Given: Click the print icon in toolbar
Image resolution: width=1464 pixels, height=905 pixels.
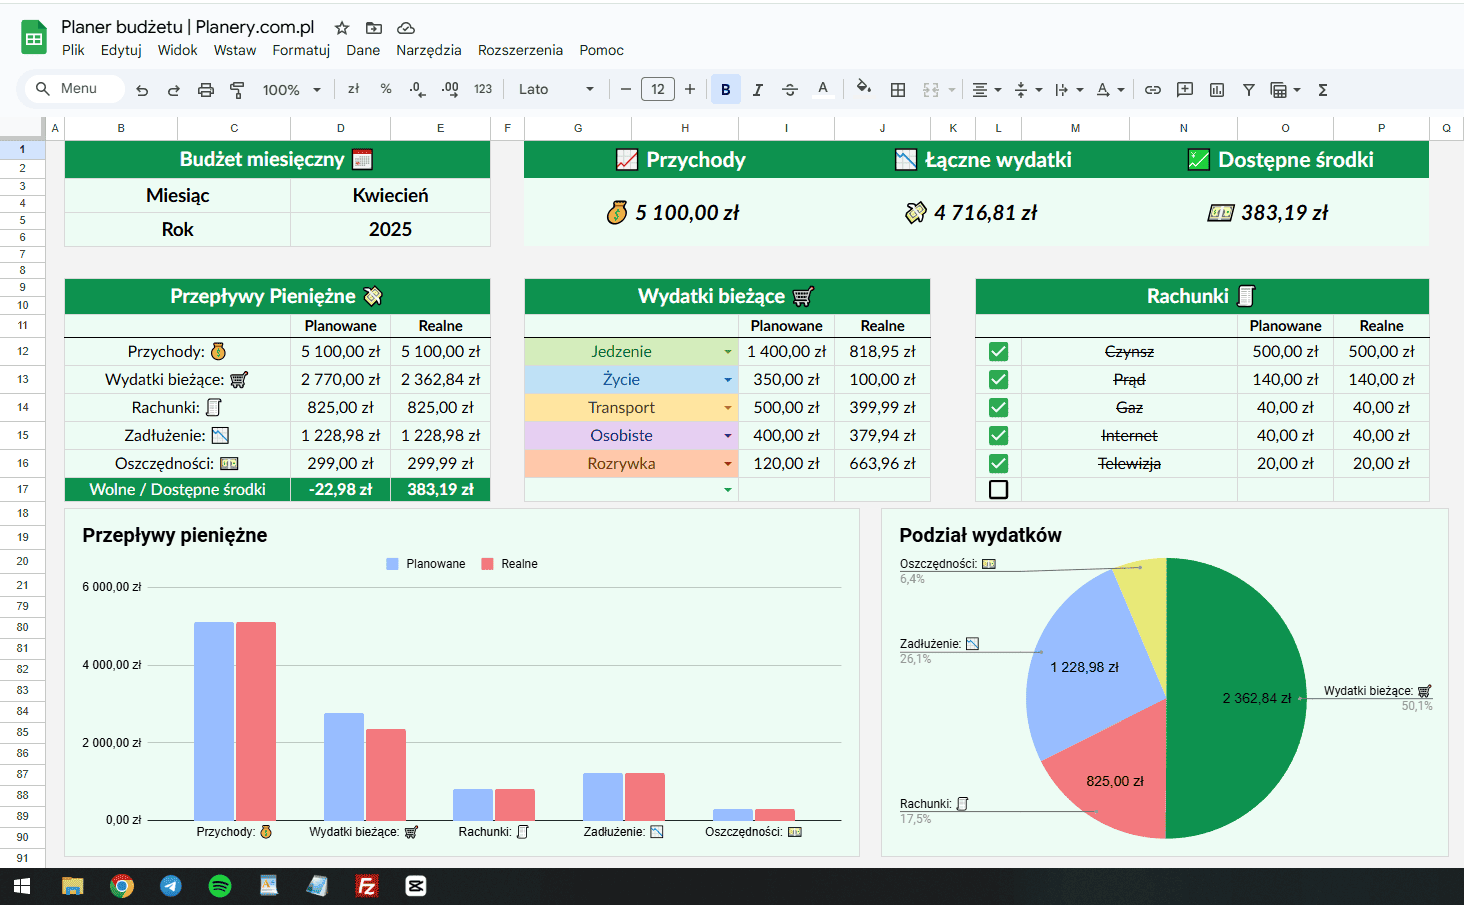Looking at the screenshot, I should tap(206, 90).
